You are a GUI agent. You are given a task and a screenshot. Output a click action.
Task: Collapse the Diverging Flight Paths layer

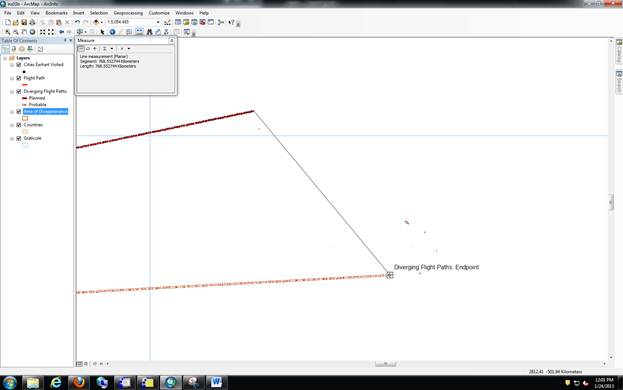(12, 92)
